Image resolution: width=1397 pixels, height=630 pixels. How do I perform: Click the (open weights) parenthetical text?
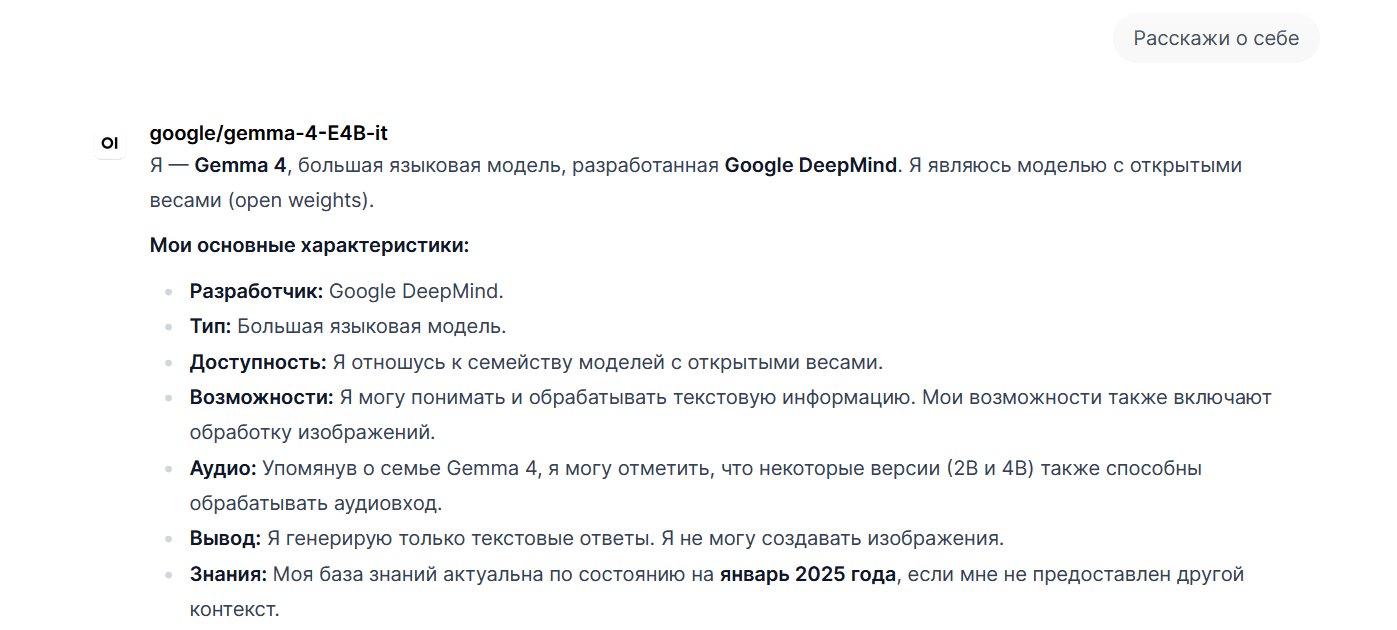300,200
